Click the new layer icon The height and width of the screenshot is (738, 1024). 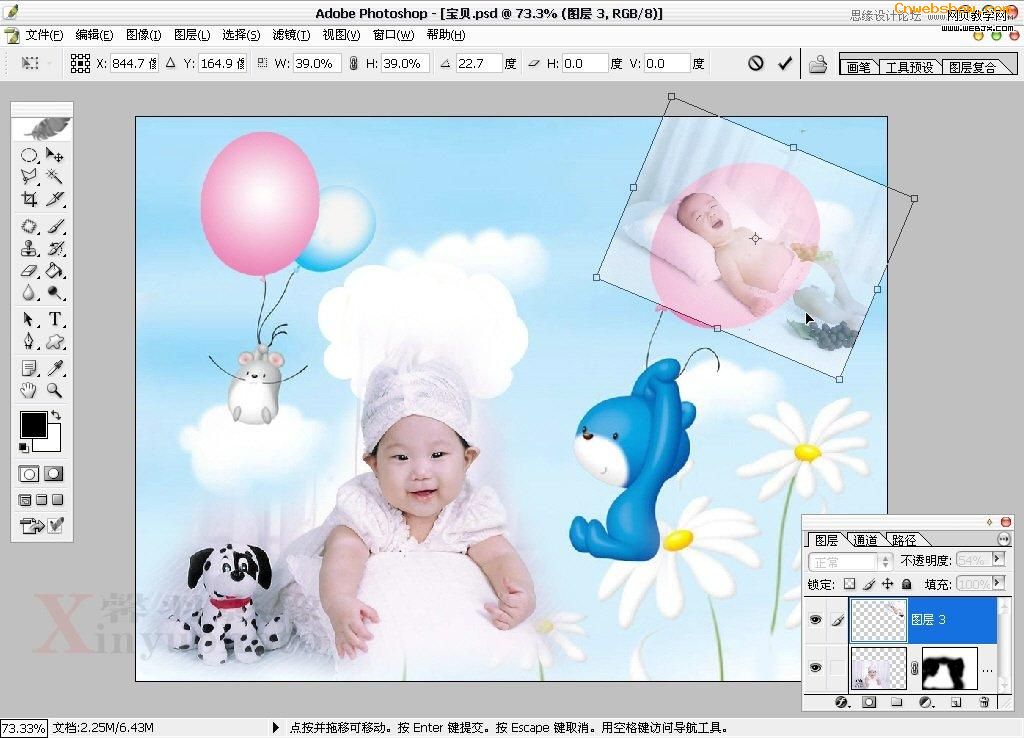[x=956, y=703]
